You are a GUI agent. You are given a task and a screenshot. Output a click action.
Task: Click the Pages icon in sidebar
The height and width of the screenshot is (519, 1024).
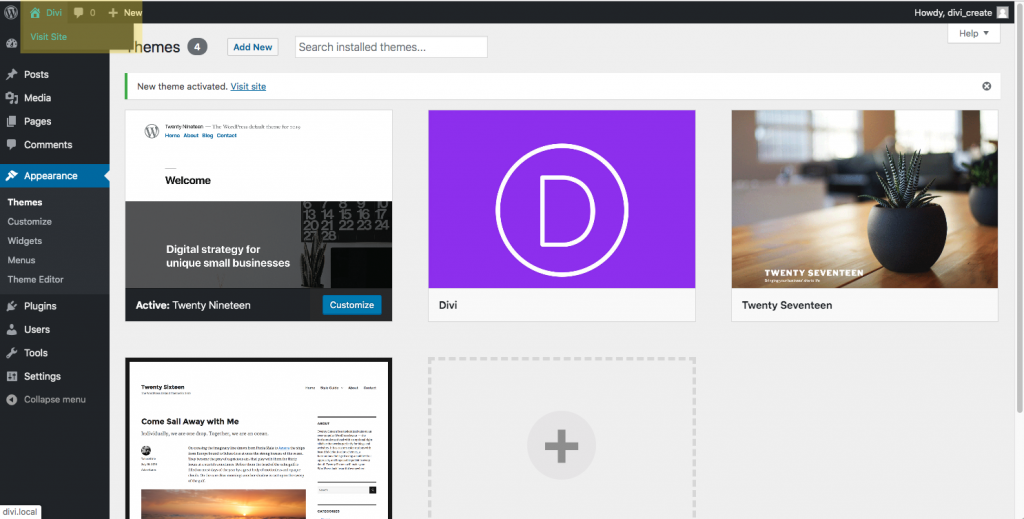[11, 121]
